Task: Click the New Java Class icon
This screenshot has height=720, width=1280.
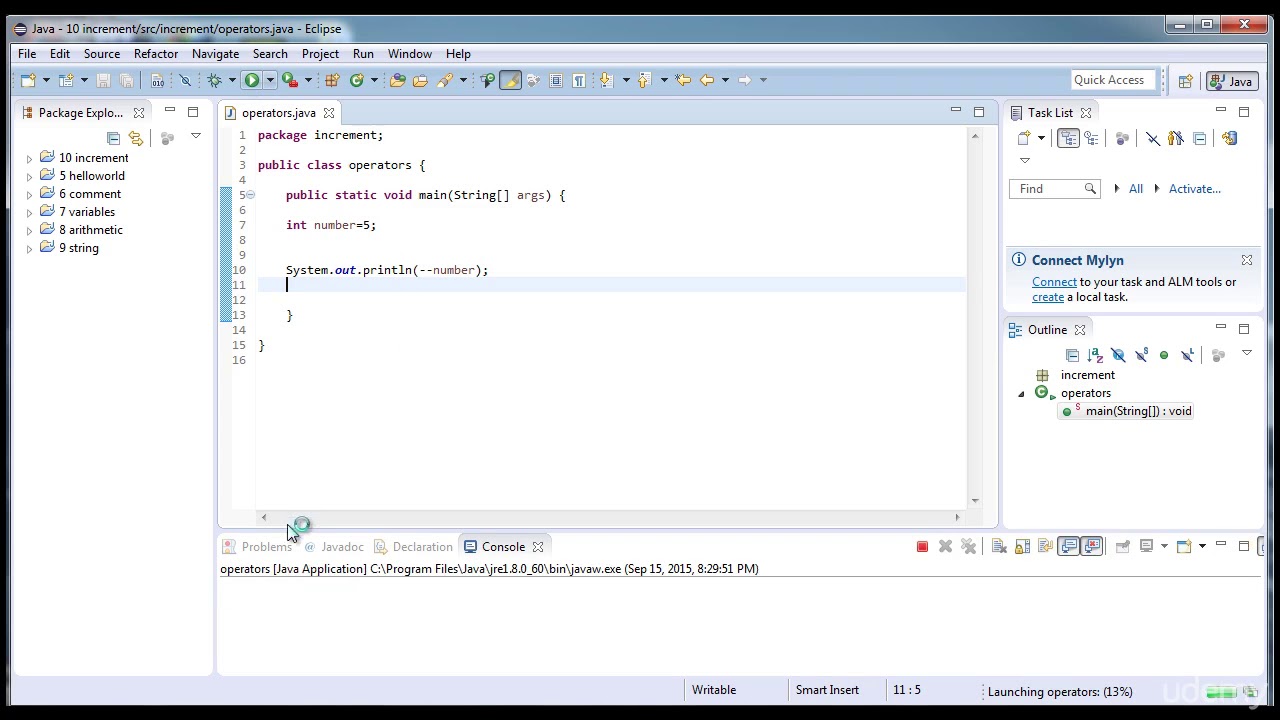Action: (x=357, y=80)
